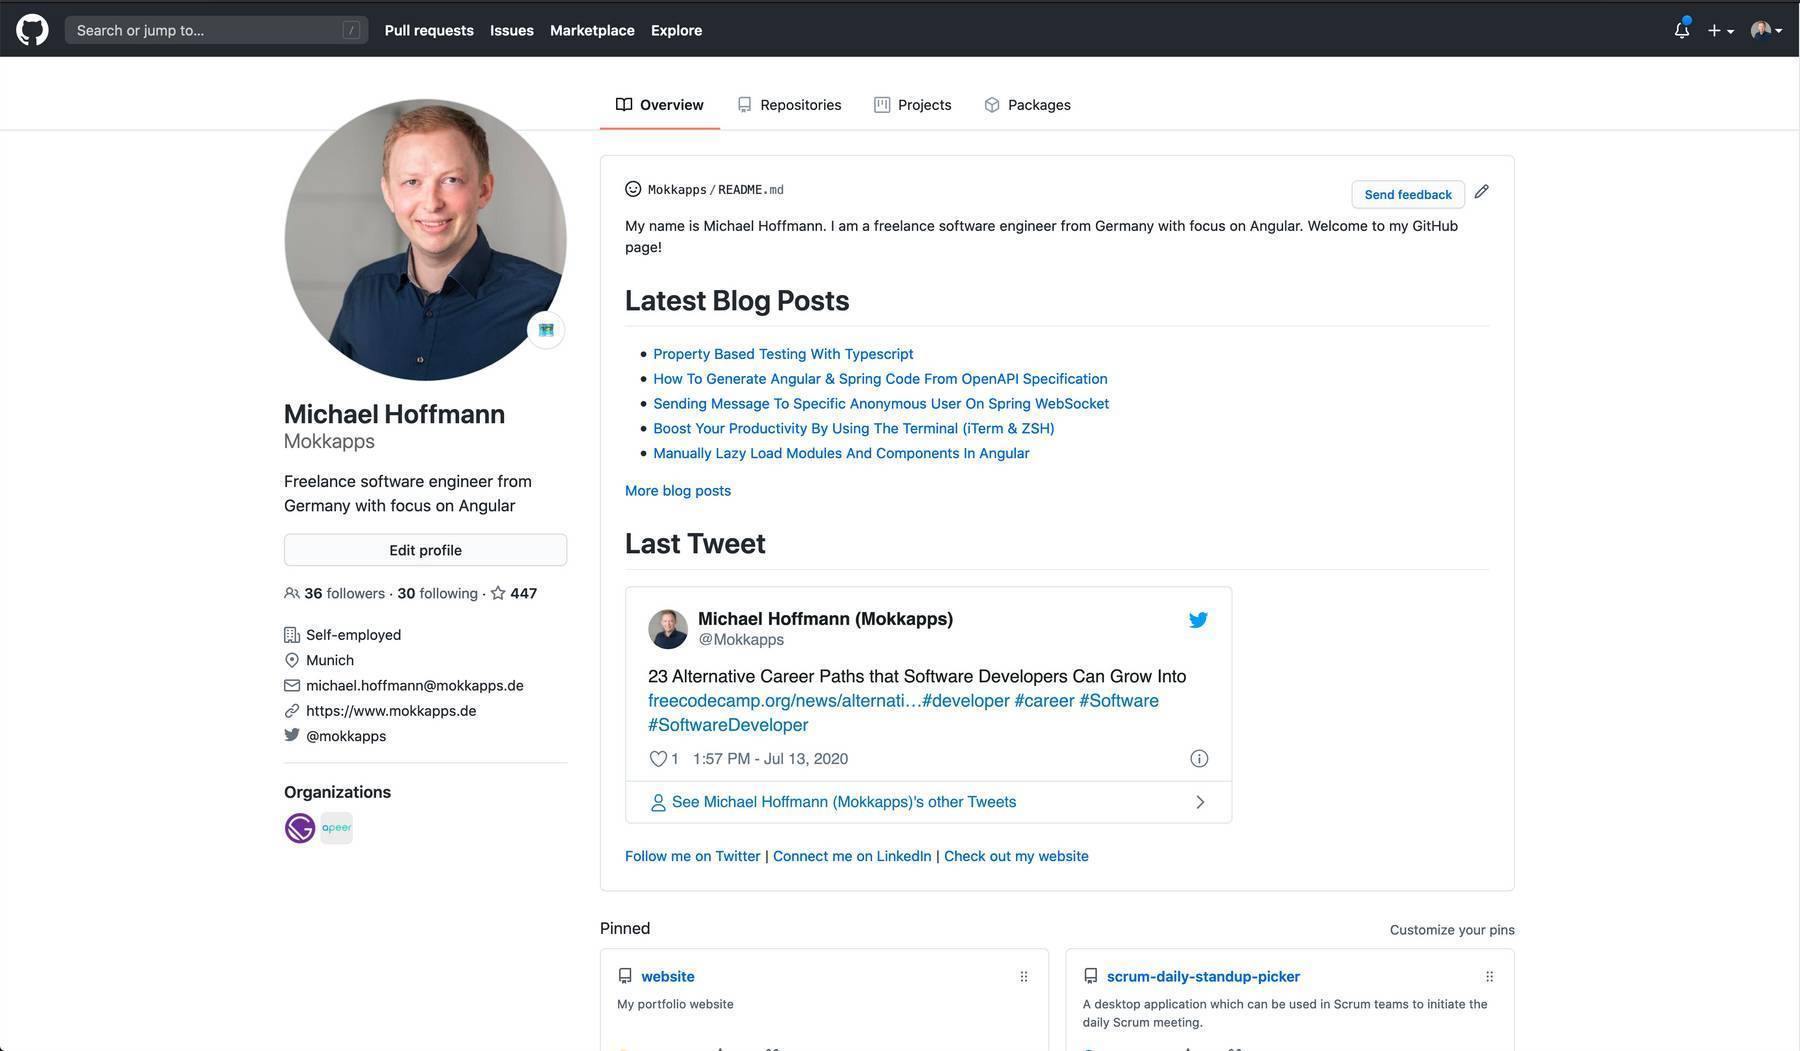Open https://www.mokkapps.de website link
The width and height of the screenshot is (1800, 1051).
tap(391, 710)
